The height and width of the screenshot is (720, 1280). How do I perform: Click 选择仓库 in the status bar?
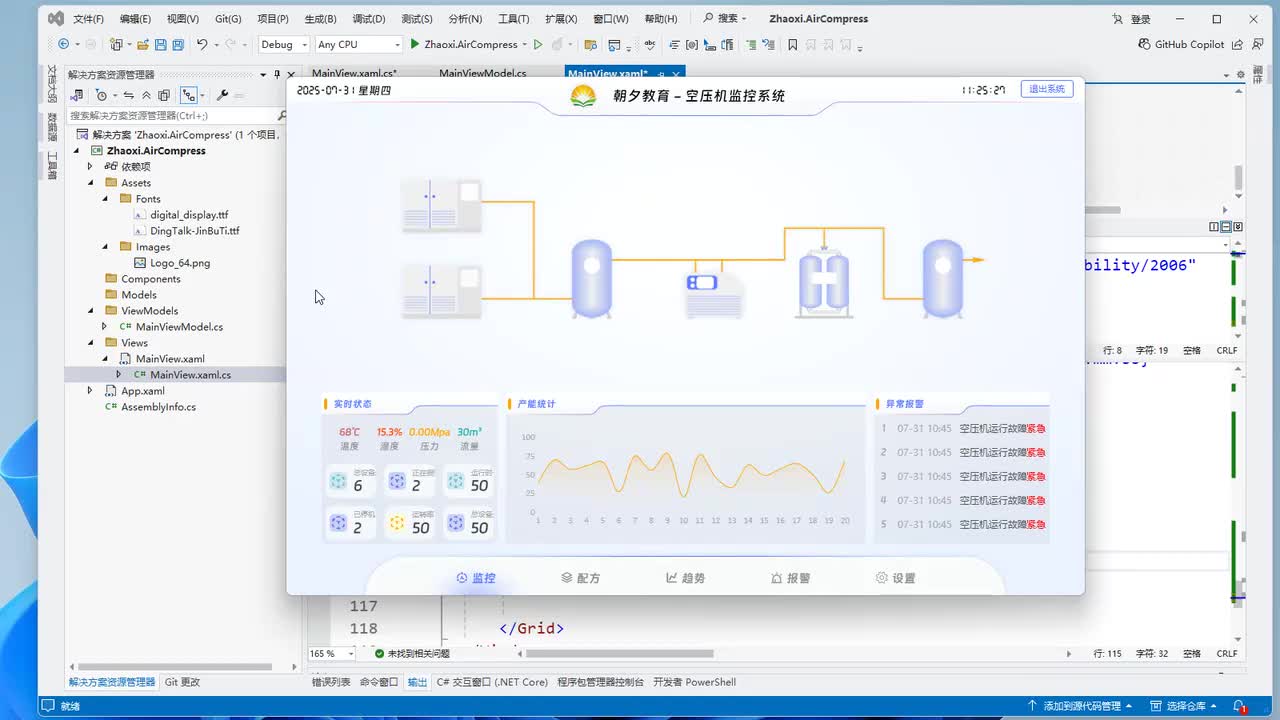coord(1186,706)
